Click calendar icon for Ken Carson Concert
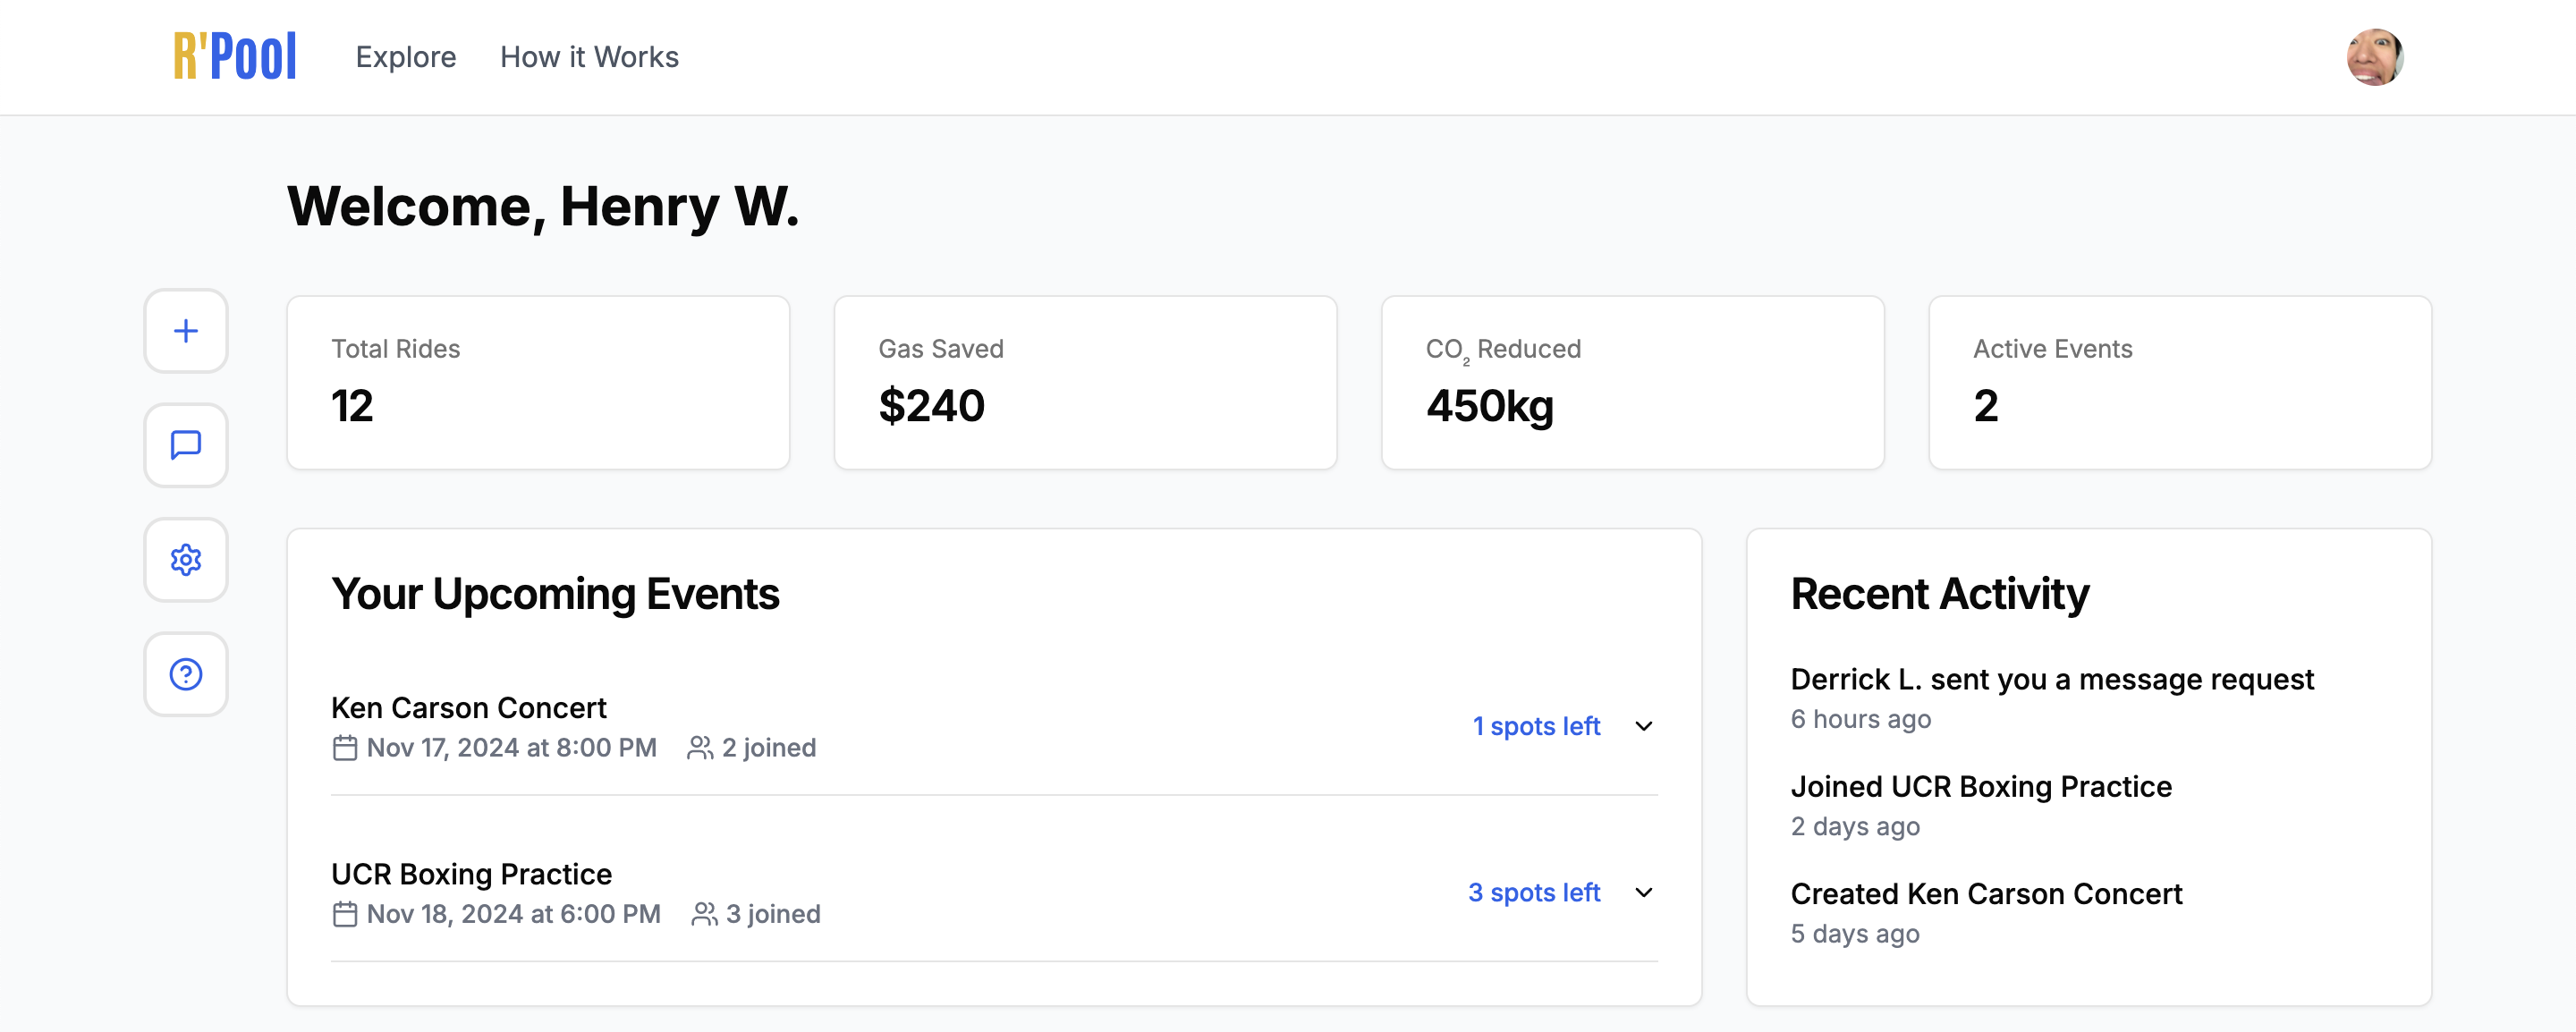 [x=345, y=748]
